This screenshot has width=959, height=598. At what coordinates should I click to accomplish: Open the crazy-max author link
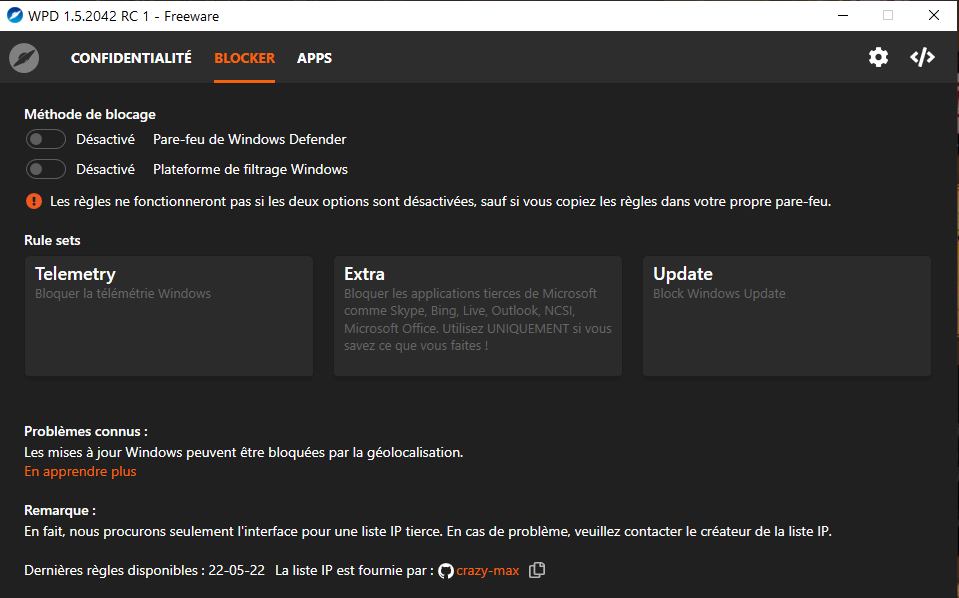click(487, 571)
